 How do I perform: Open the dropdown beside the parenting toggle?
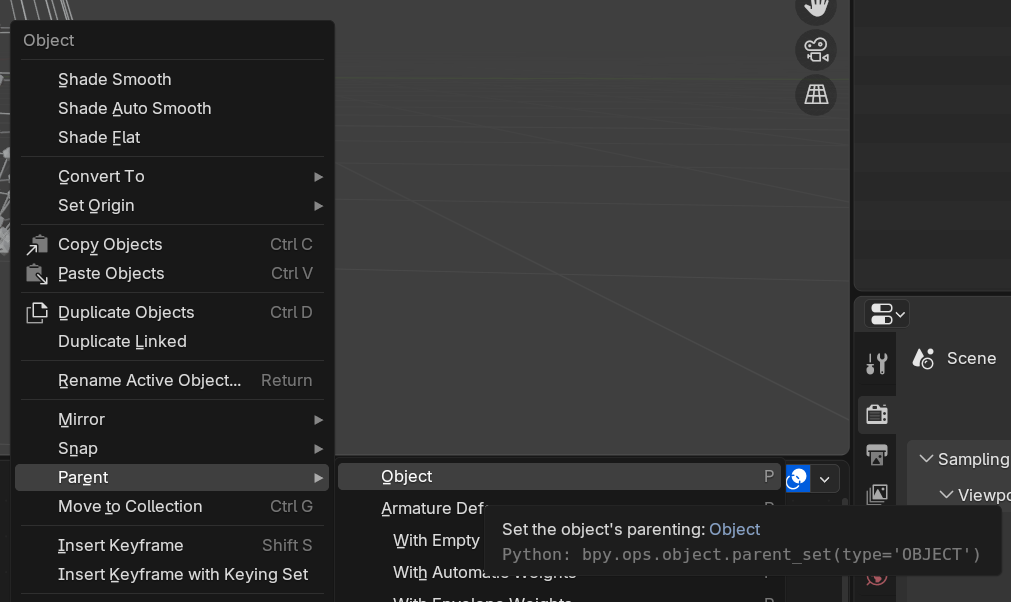(x=824, y=478)
